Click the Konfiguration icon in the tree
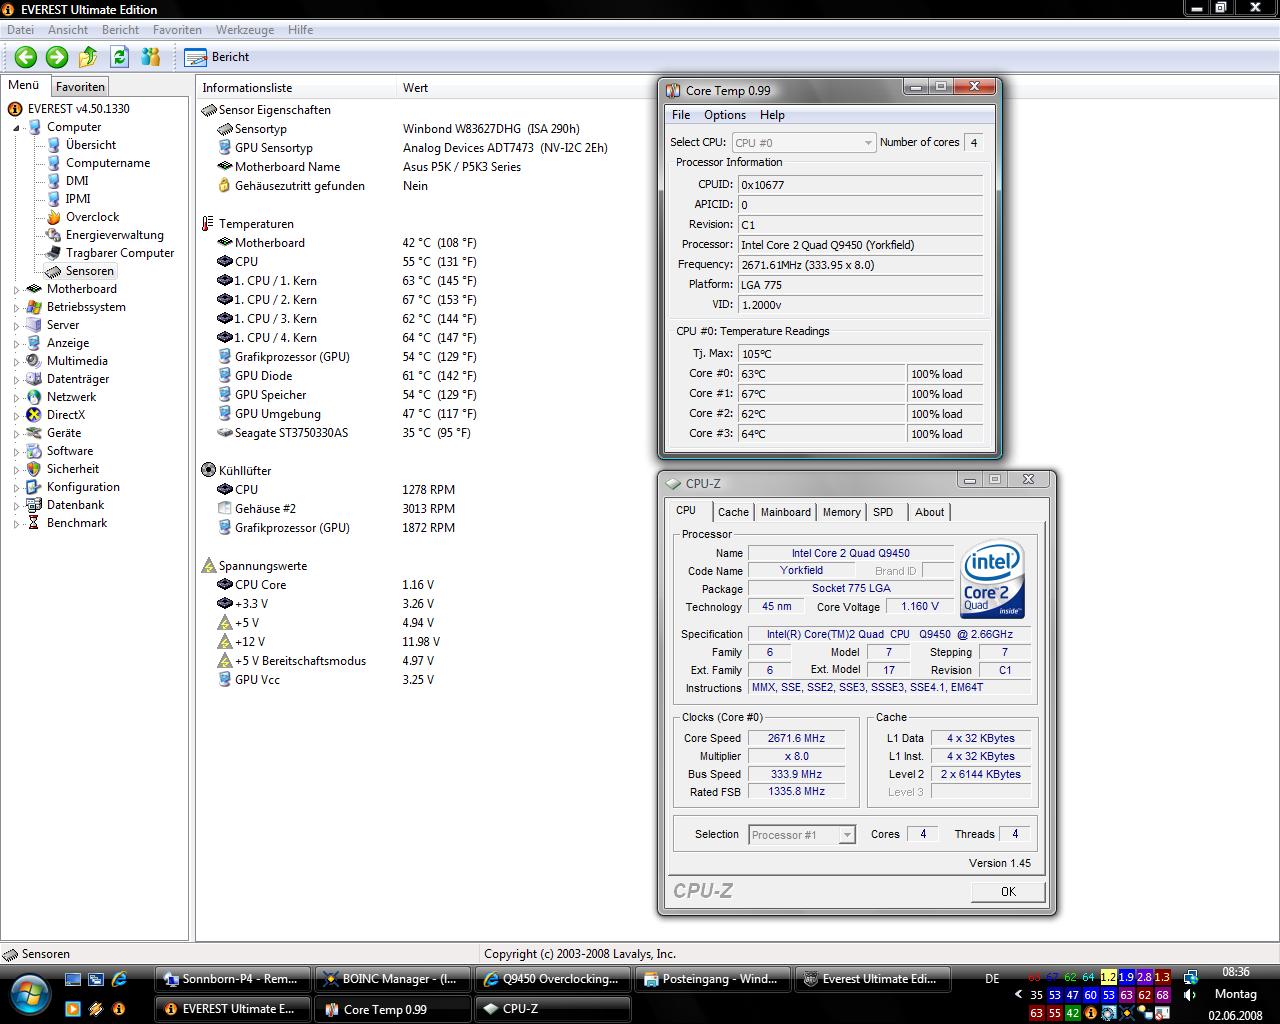Image resolution: width=1280 pixels, height=1024 pixels. (34, 487)
